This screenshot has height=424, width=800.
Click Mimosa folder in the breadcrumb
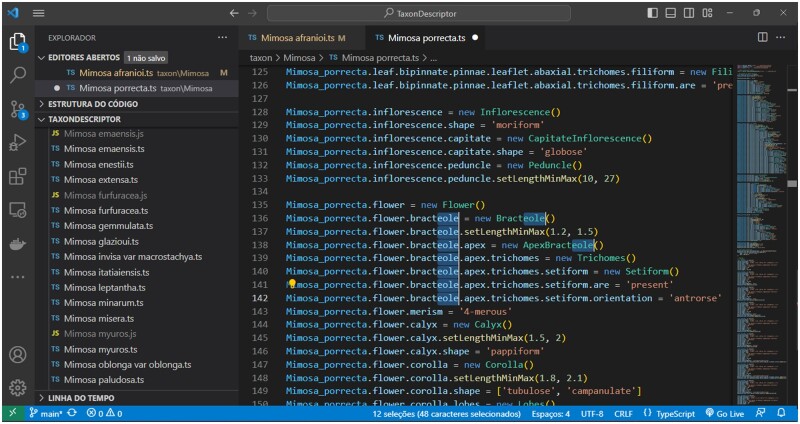[x=299, y=58]
